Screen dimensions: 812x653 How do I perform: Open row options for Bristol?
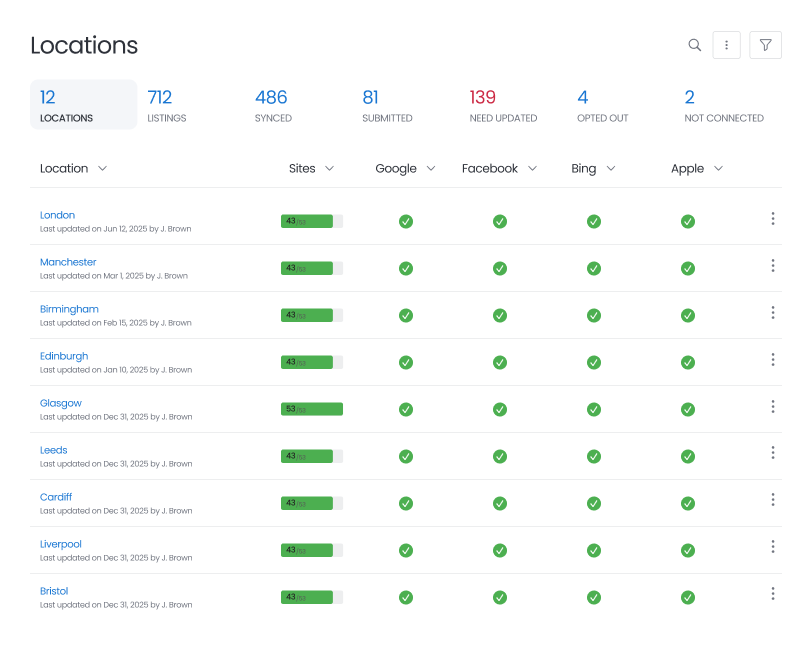point(773,593)
